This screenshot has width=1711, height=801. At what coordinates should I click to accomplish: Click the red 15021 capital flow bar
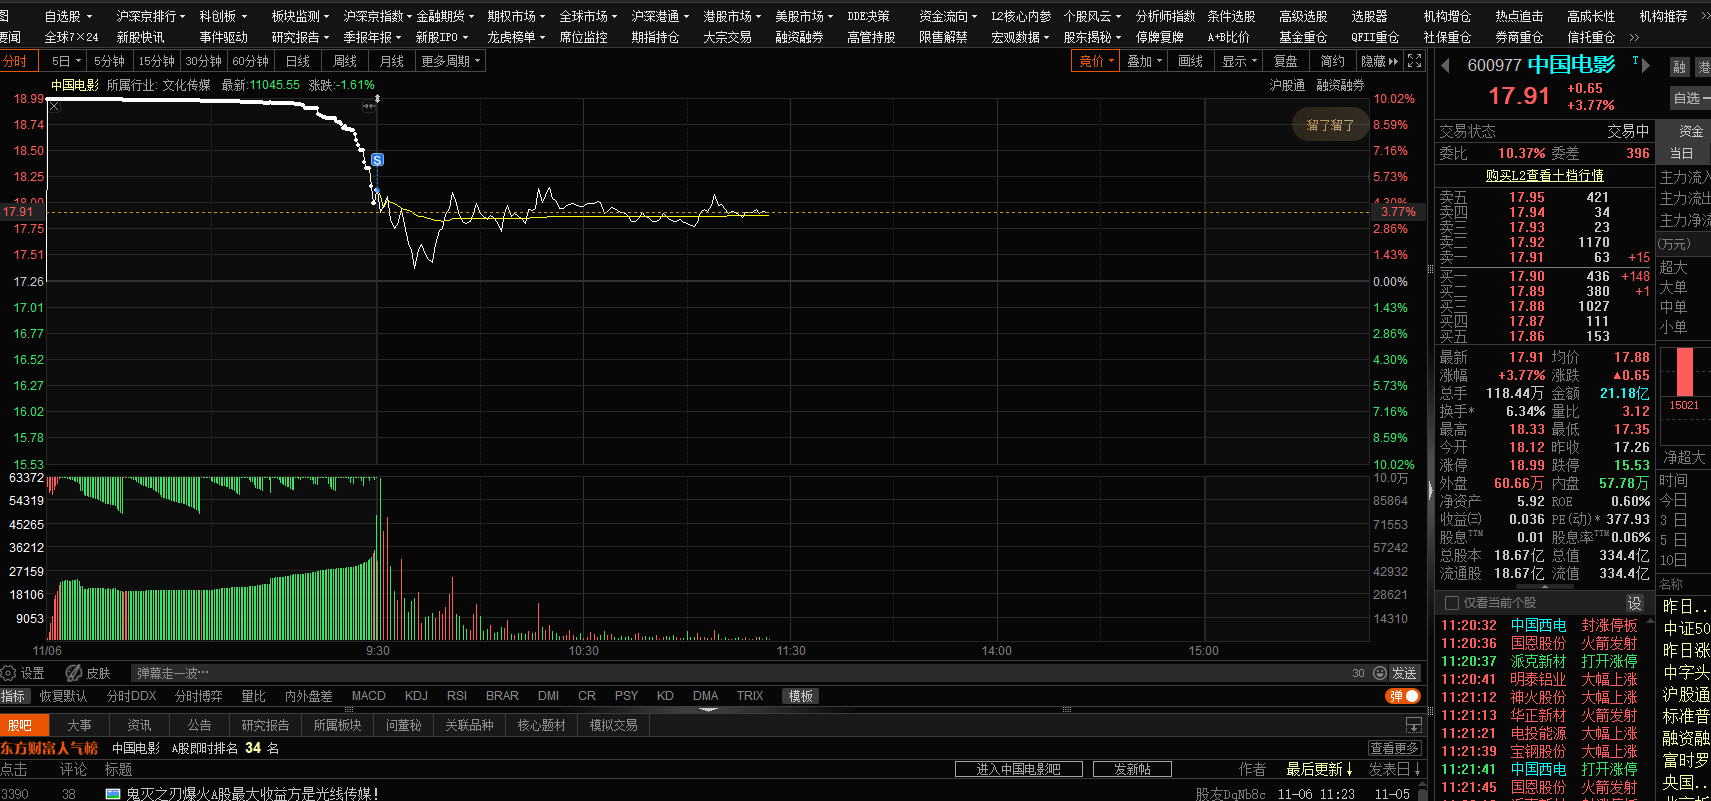click(1684, 372)
